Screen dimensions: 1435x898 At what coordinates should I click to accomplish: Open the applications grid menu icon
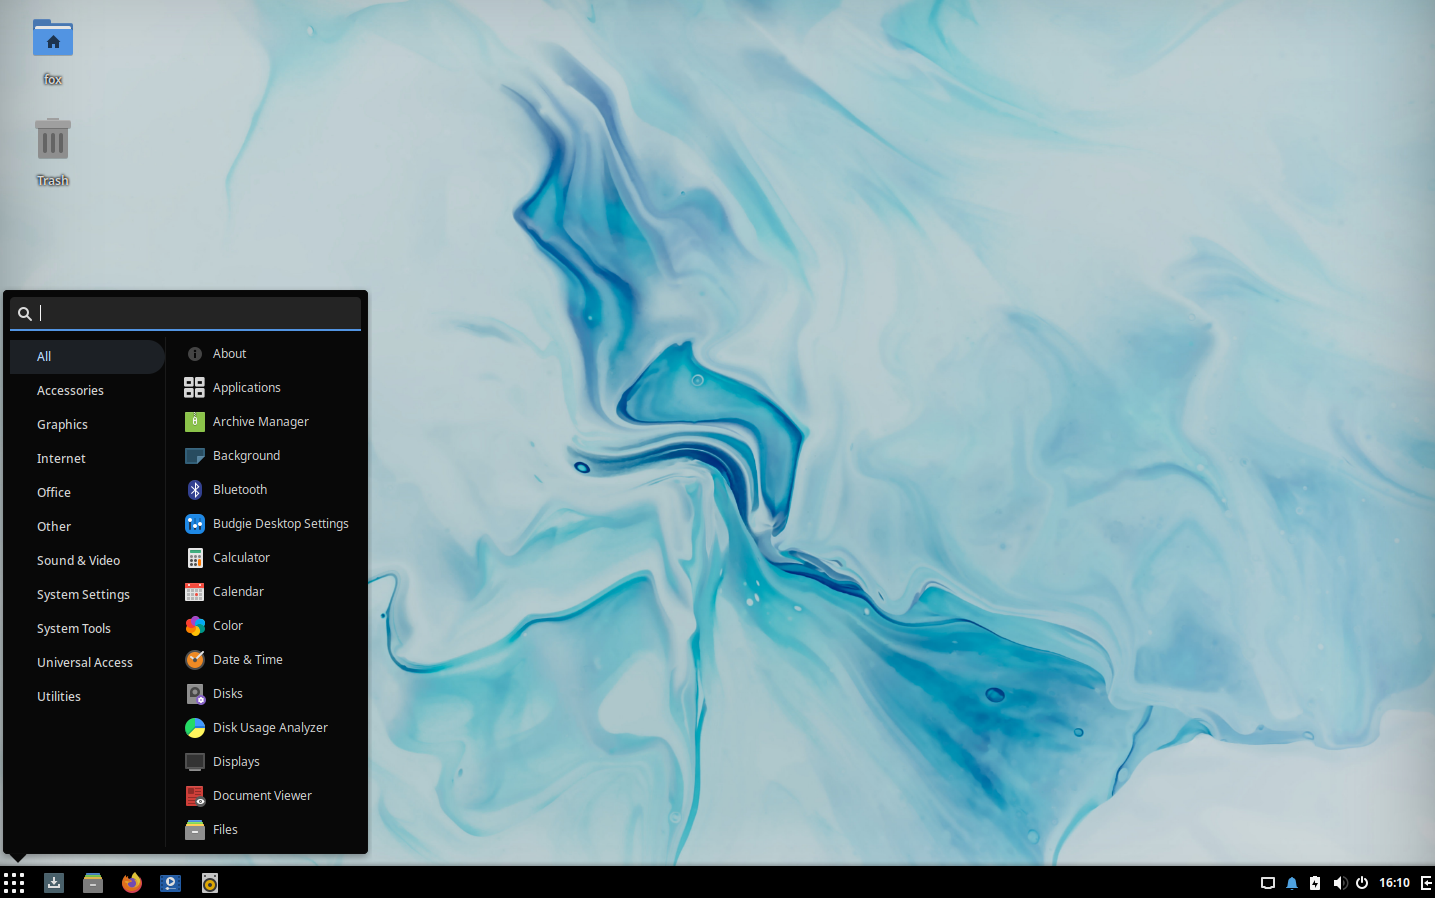pyautogui.click(x=14, y=883)
